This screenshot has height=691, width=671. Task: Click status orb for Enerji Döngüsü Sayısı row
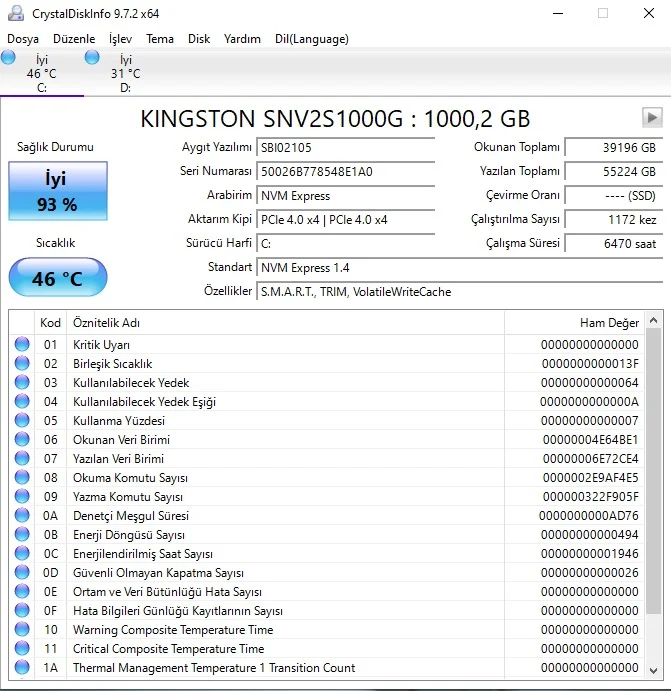(x=22, y=535)
